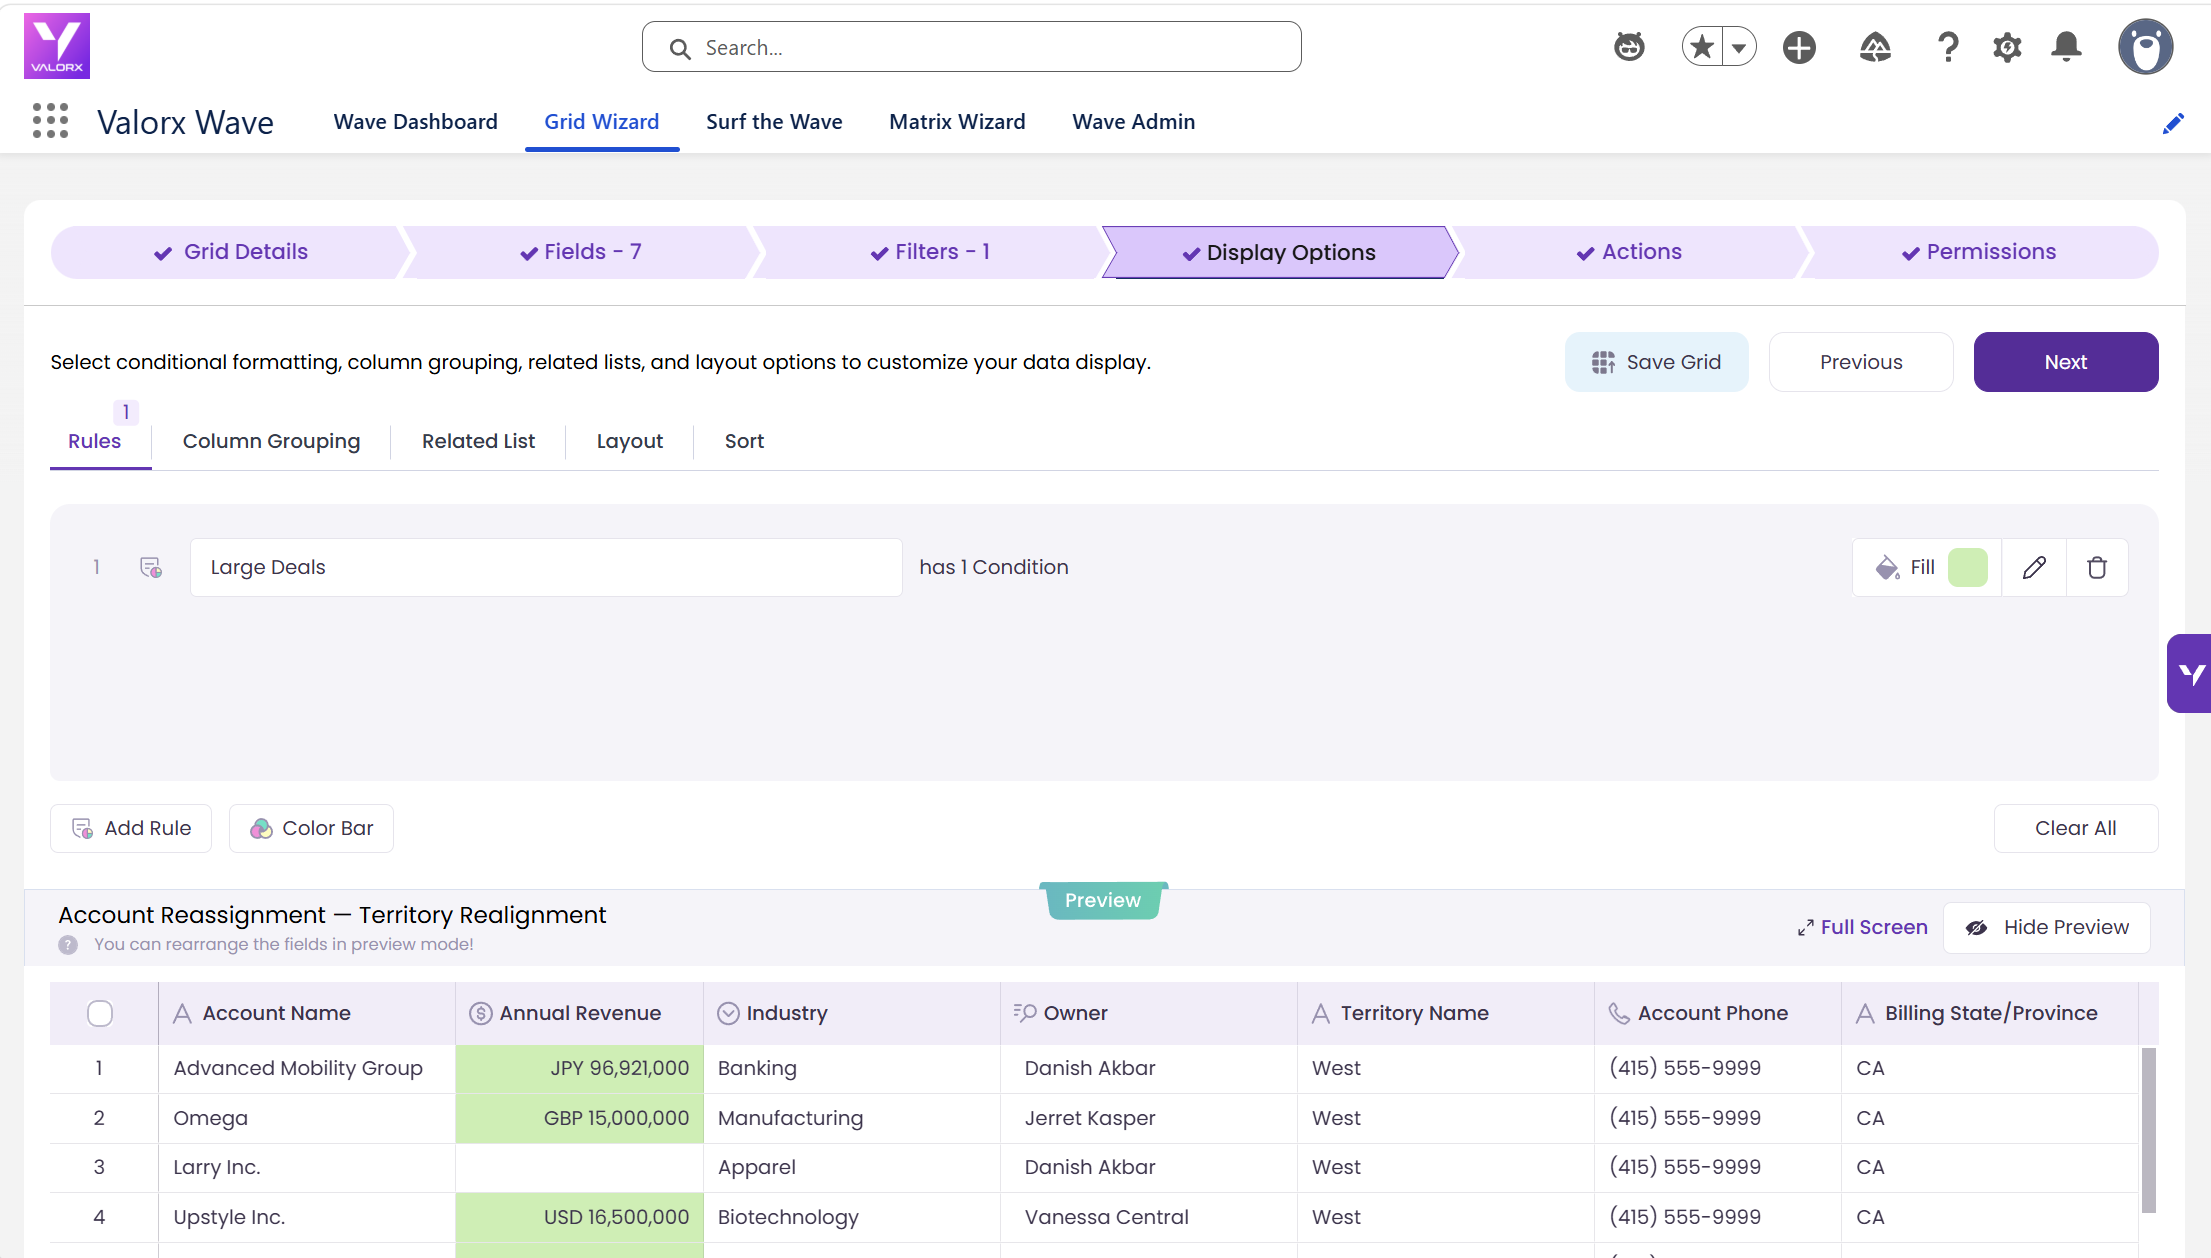Click the edit page pencil icon
2211x1258 pixels.
tap(2172, 124)
